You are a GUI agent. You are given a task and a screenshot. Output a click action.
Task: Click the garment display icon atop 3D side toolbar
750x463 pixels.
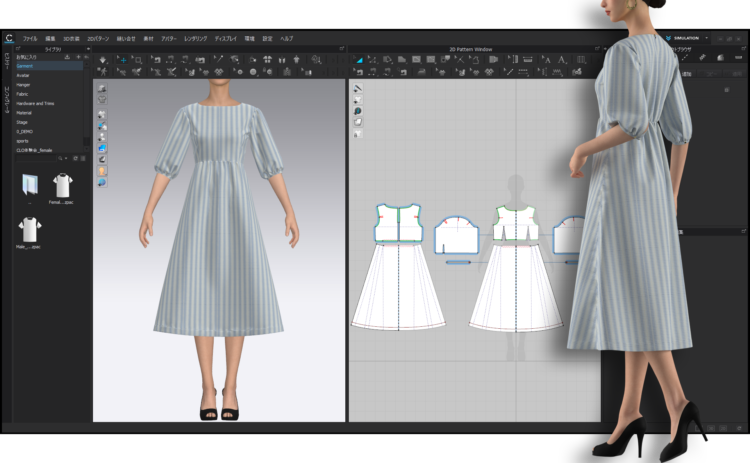click(102, 89)
